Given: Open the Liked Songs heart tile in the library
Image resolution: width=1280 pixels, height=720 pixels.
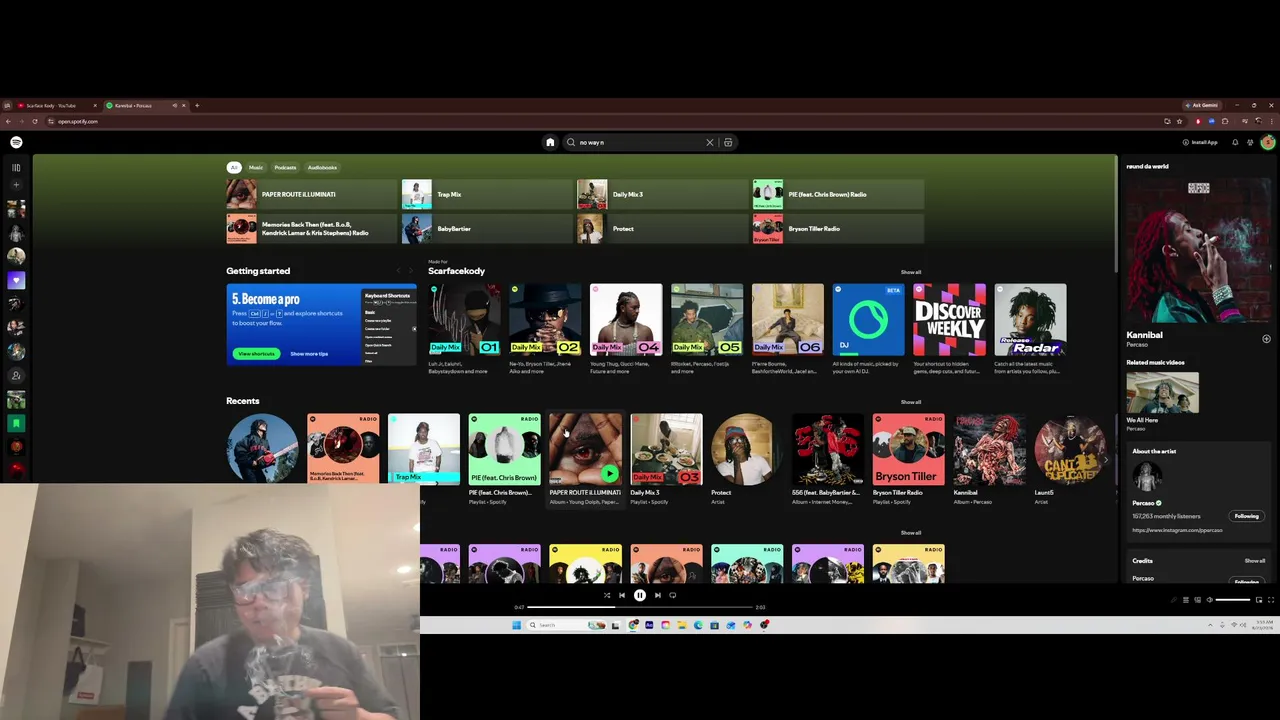Looking at the screenshot, I should [x=16, y=281].
